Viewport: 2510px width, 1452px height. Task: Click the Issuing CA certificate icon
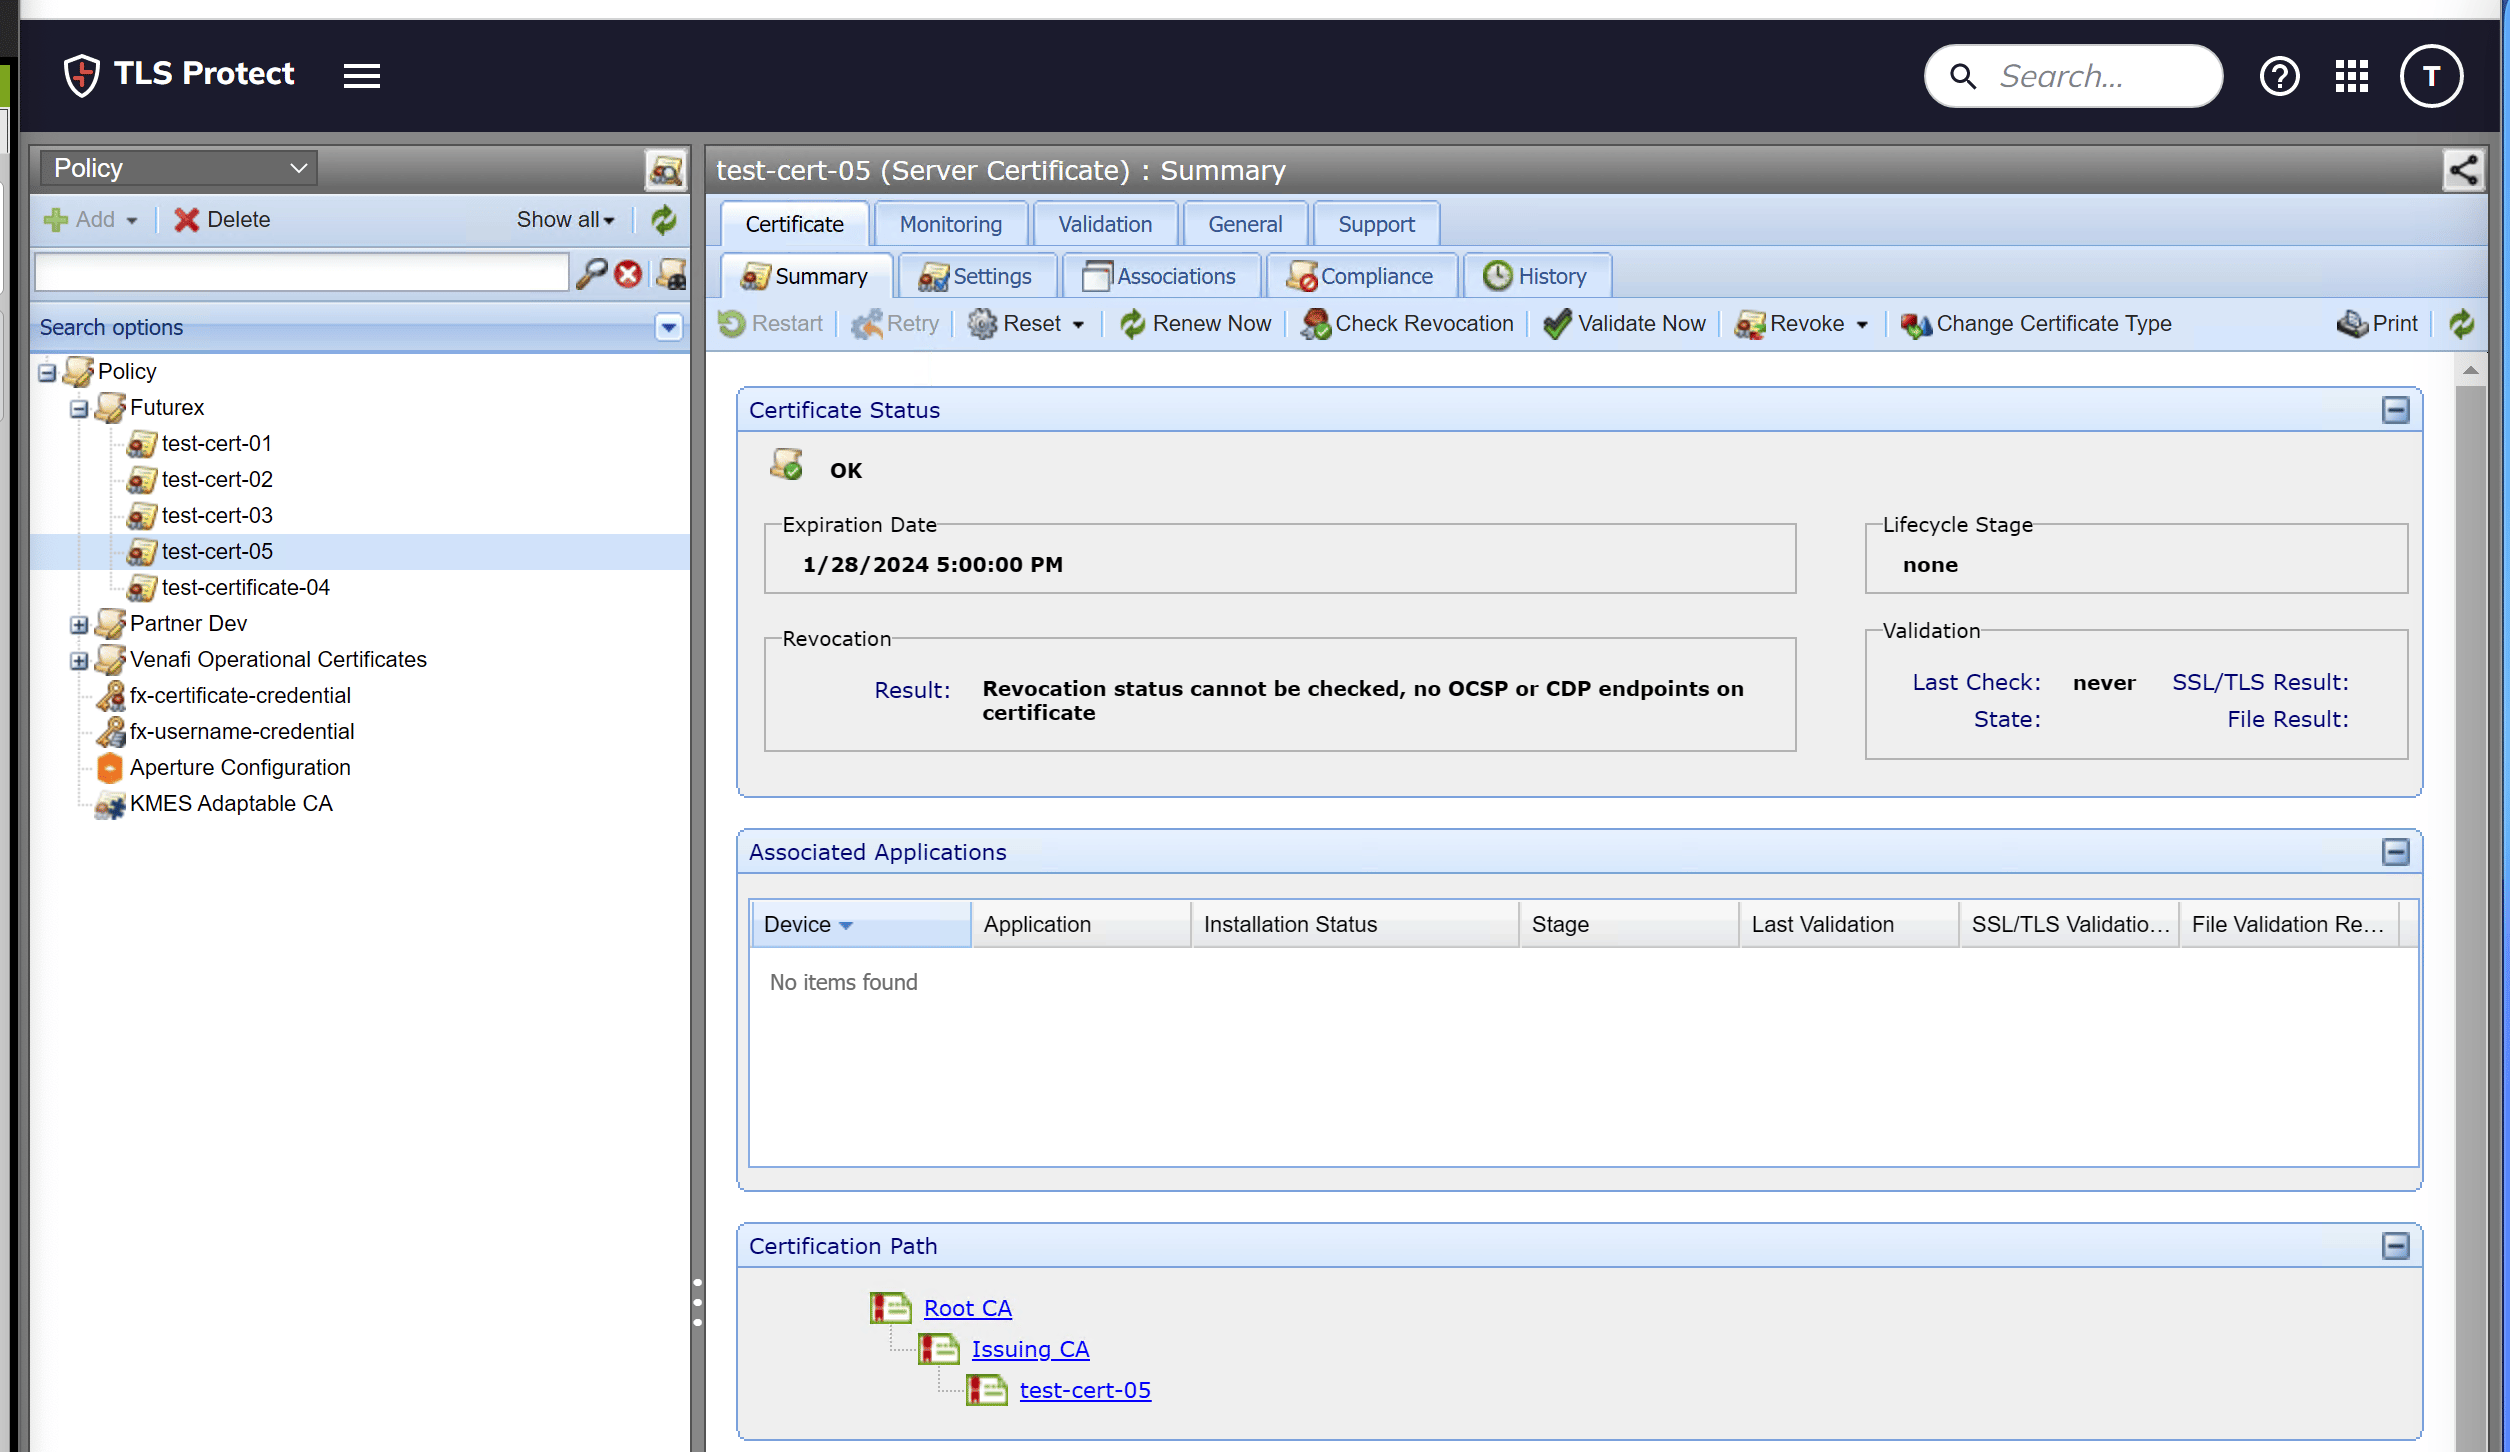(938, 1349)
